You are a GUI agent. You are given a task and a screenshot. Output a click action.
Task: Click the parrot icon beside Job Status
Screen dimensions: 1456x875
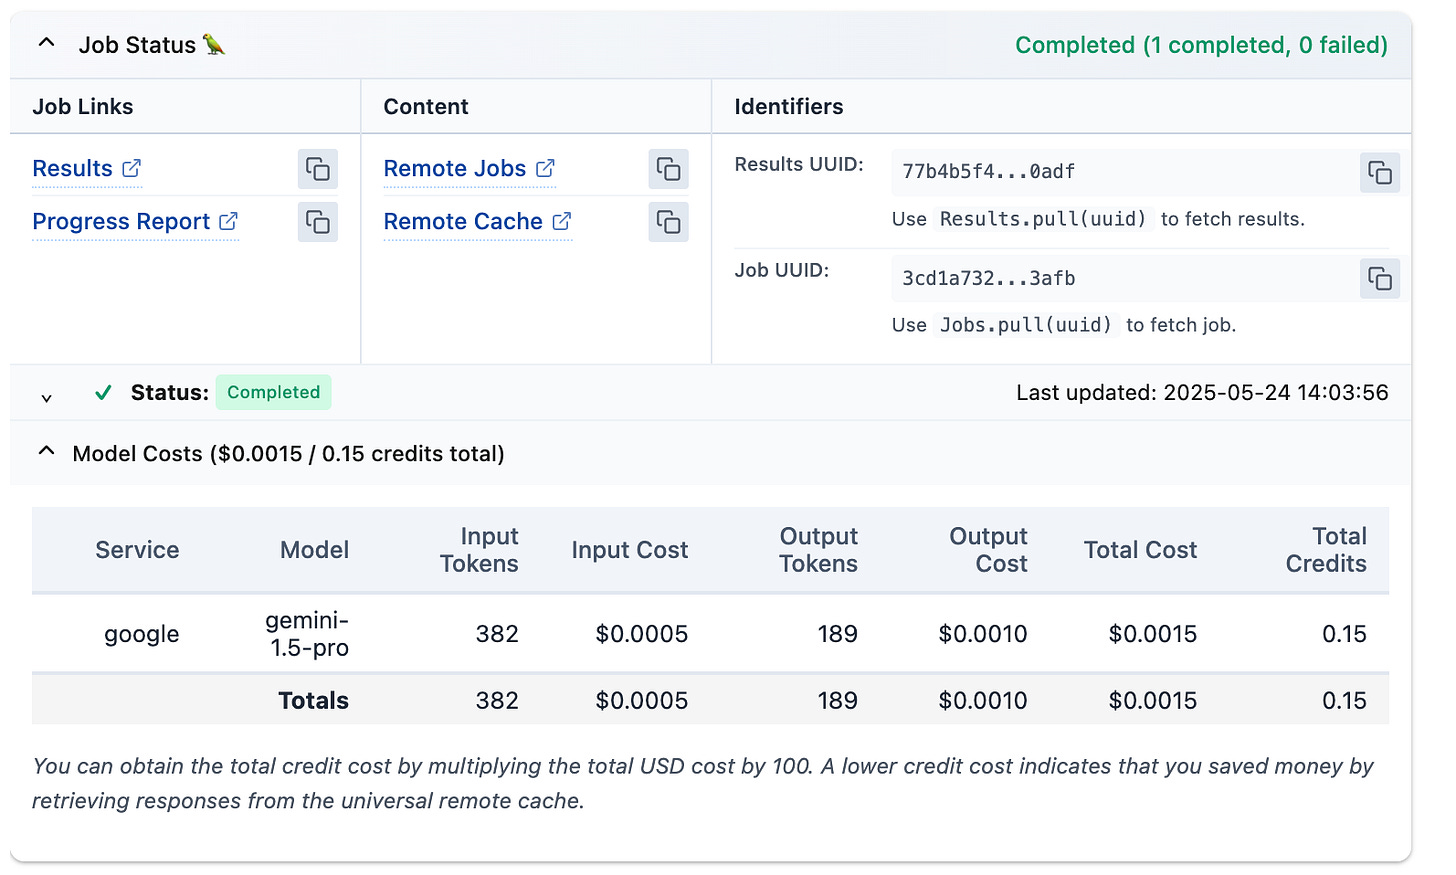coord(214,45)
